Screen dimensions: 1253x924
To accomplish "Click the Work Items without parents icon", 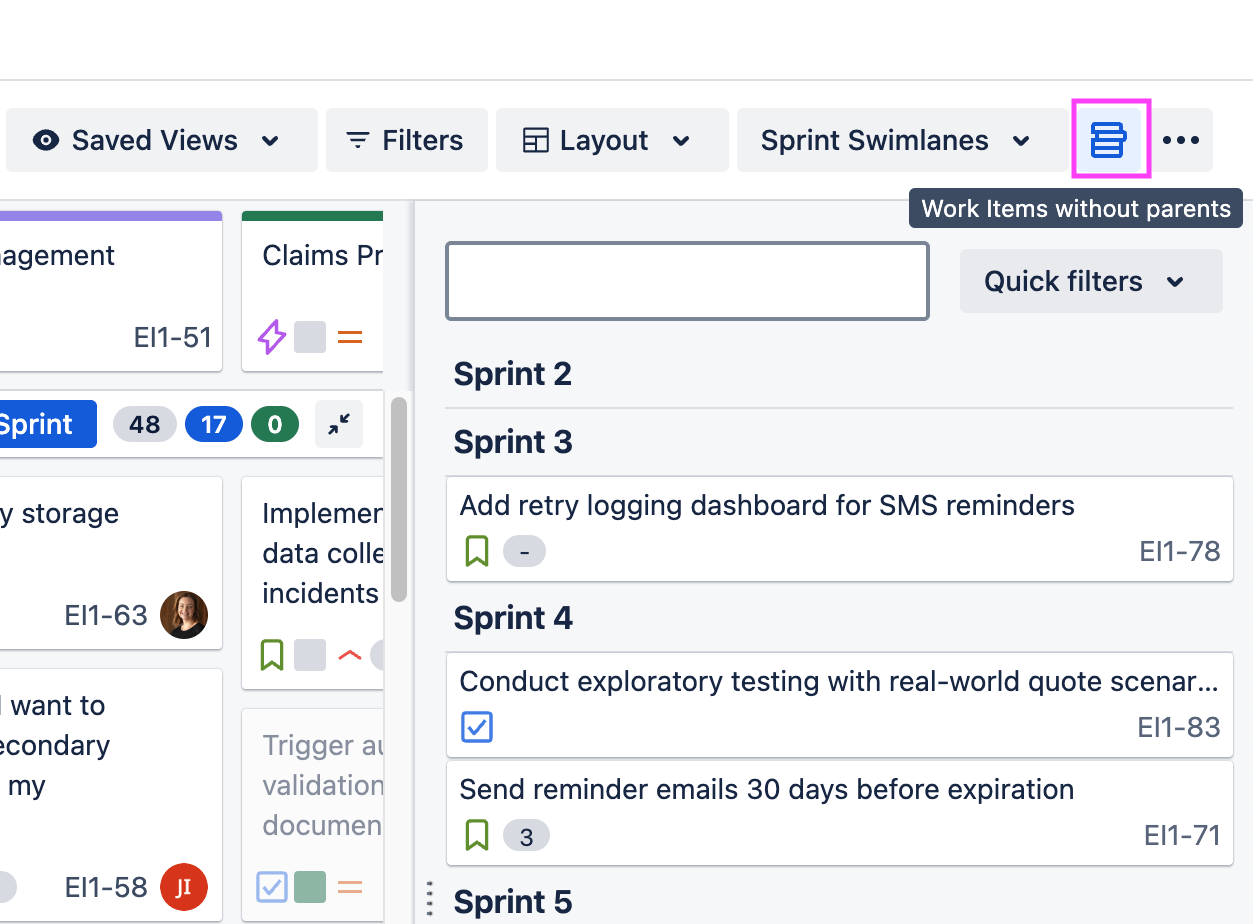I will [1108, 140].
